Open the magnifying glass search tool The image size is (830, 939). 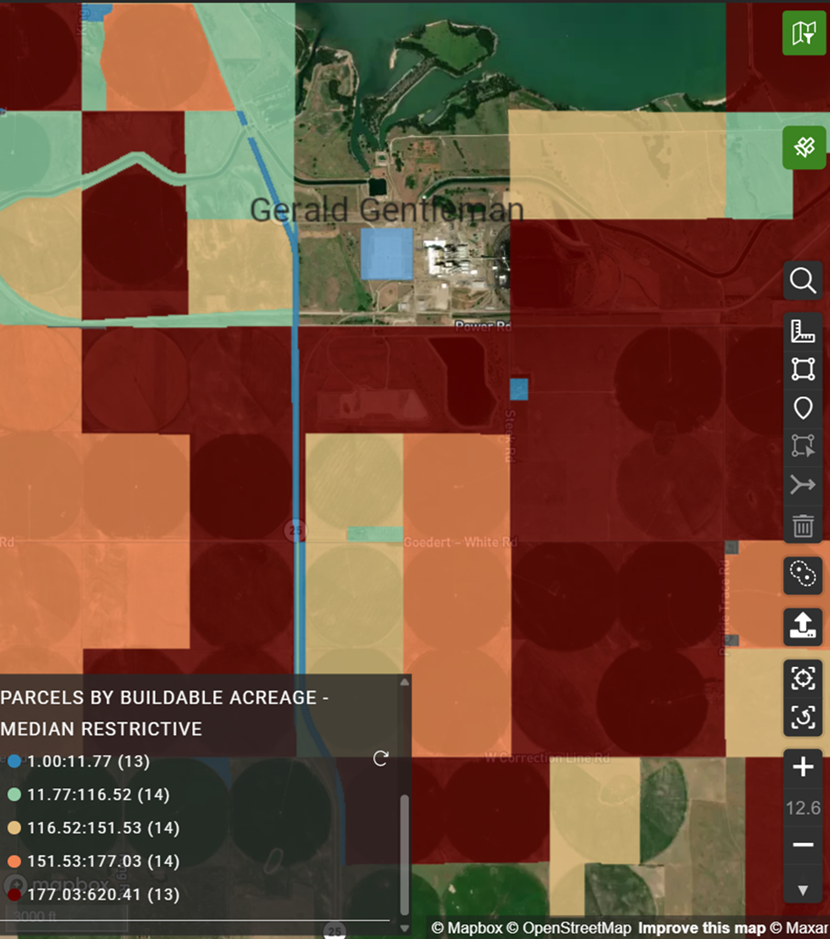tap(803, 281)
